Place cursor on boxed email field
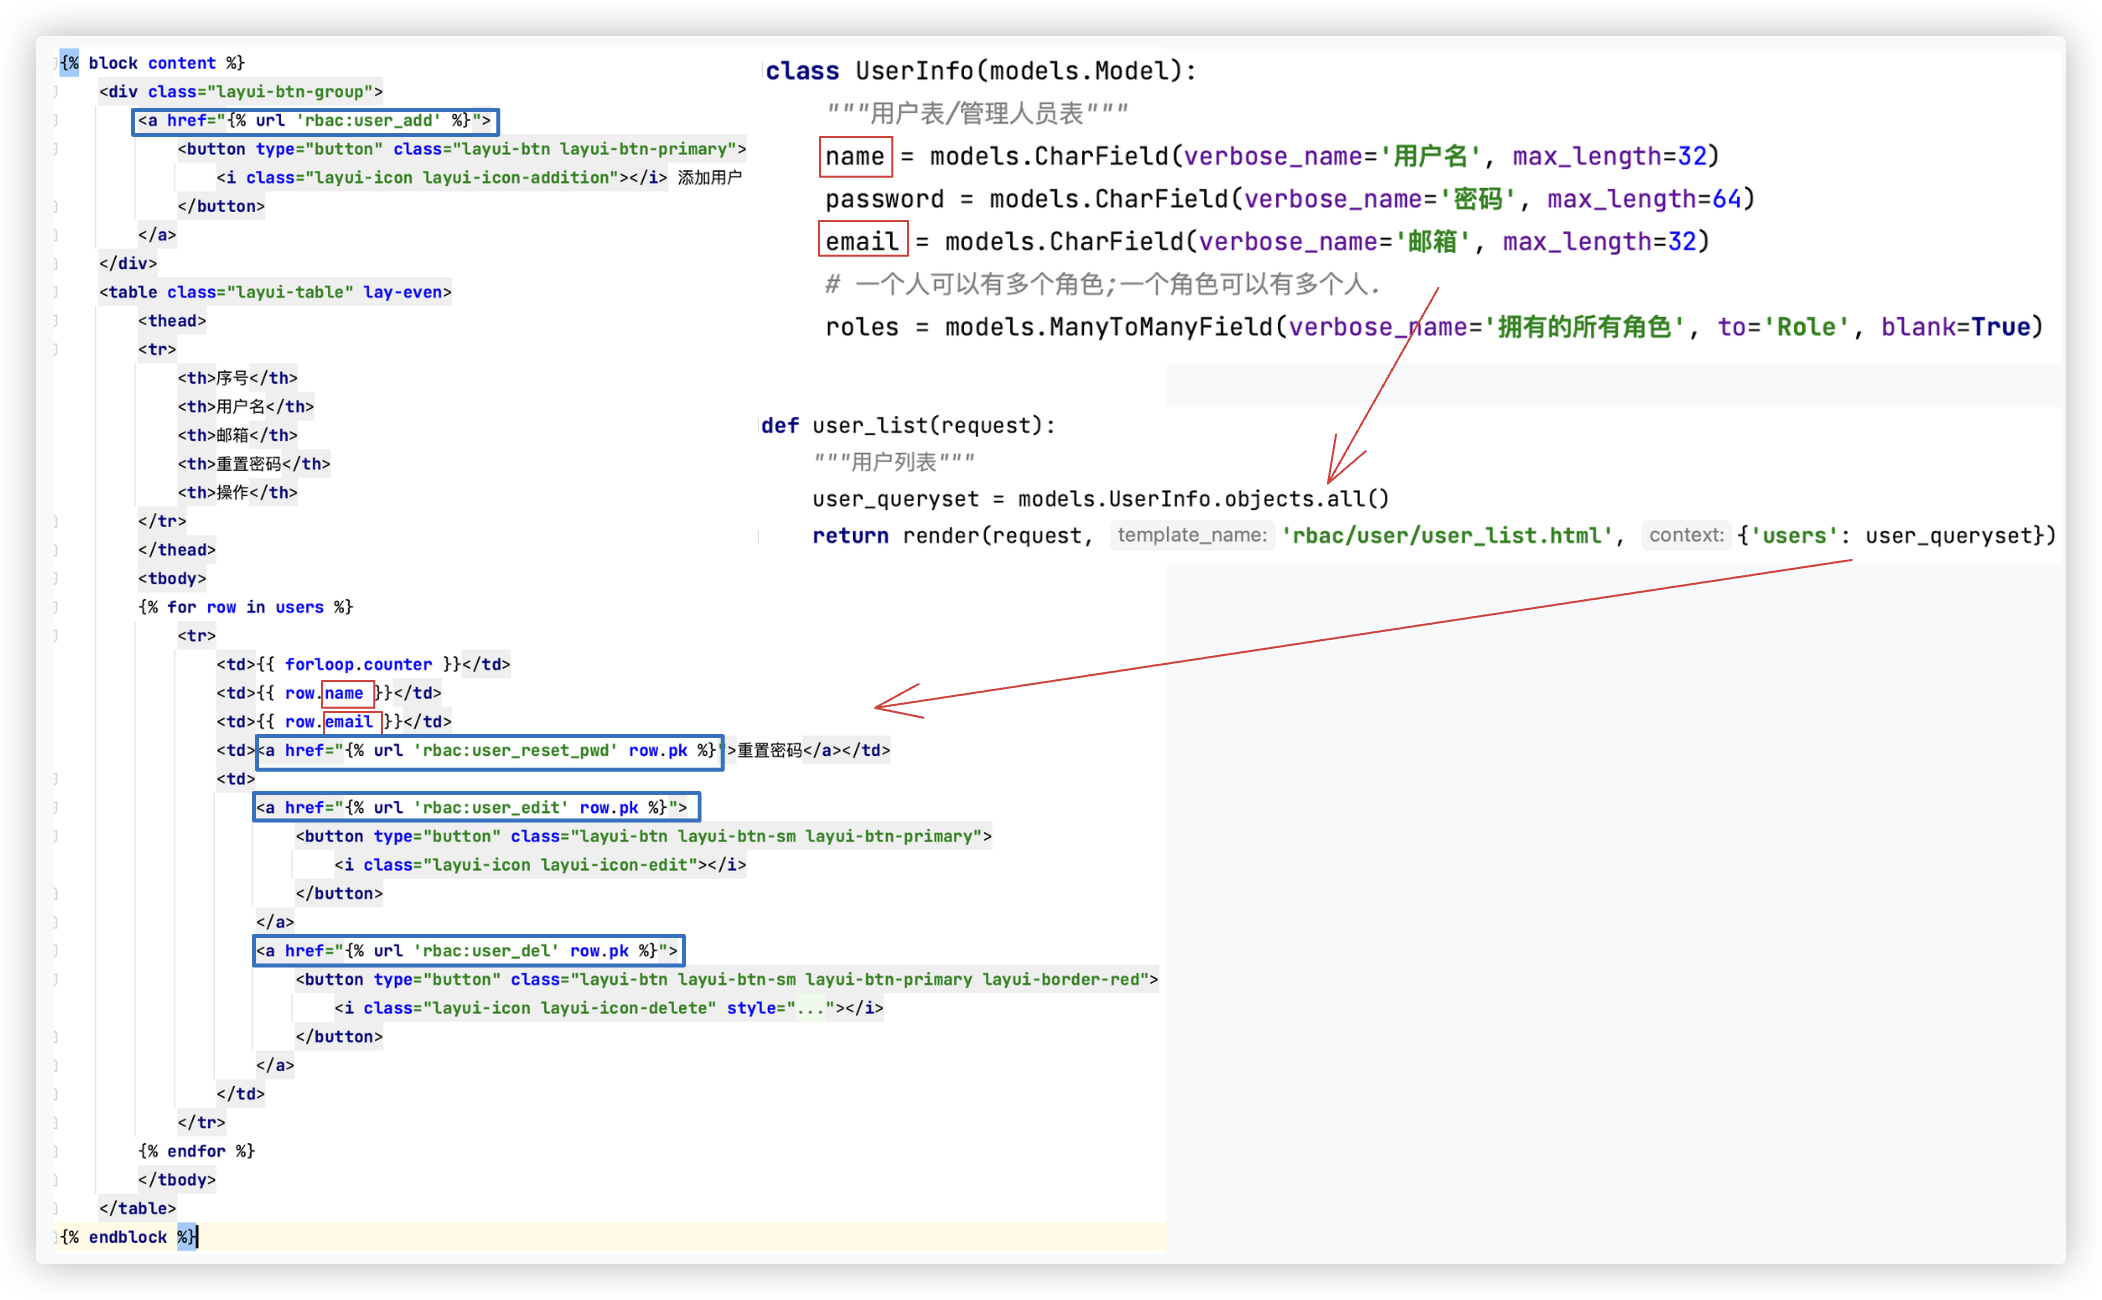The image size is (2102, 1300). click(862, 242)
